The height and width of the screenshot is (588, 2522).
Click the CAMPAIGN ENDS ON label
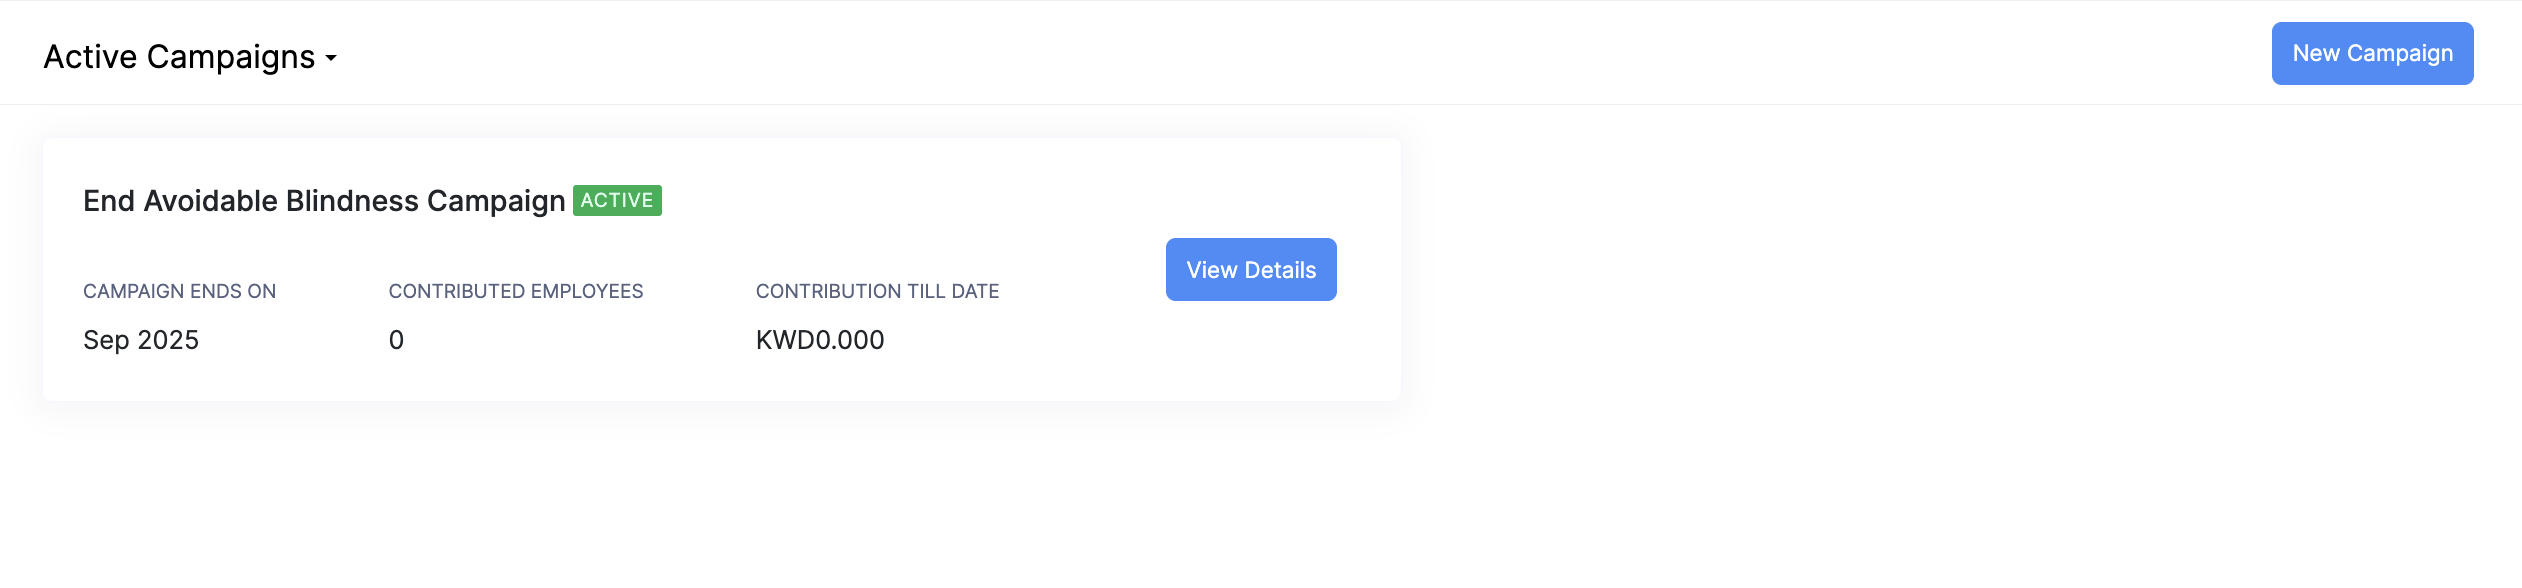(x=179, y=291)
